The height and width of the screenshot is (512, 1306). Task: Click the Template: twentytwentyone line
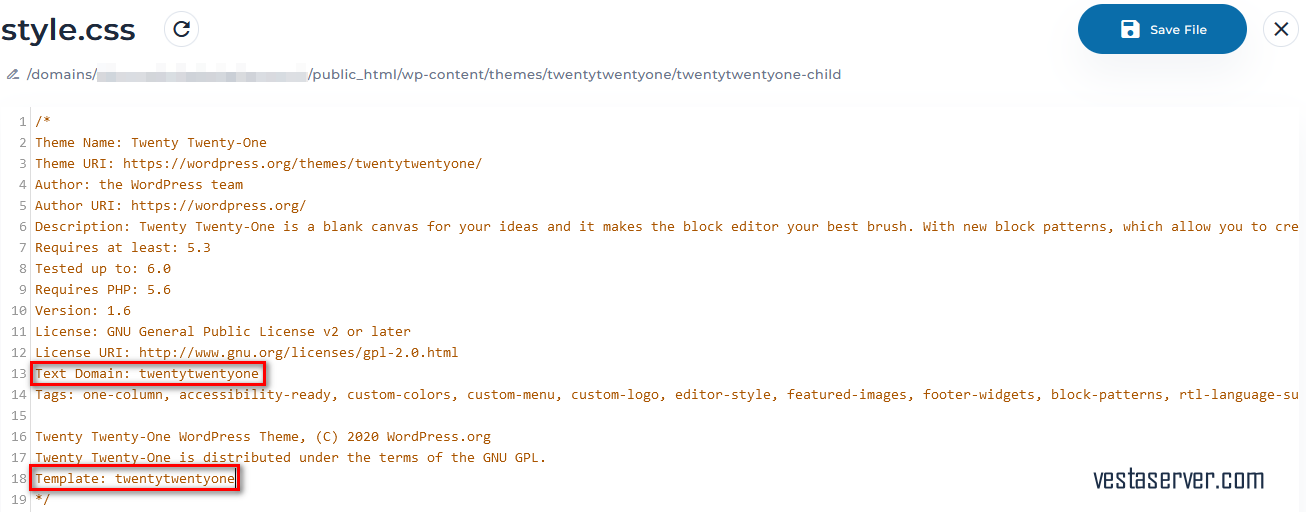point(135,479)
